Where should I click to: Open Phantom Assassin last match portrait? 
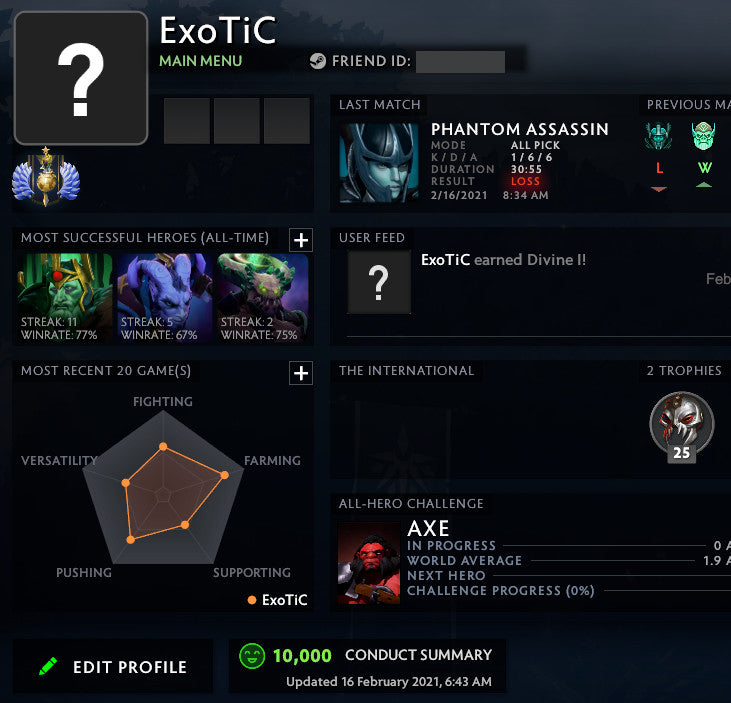379,163
